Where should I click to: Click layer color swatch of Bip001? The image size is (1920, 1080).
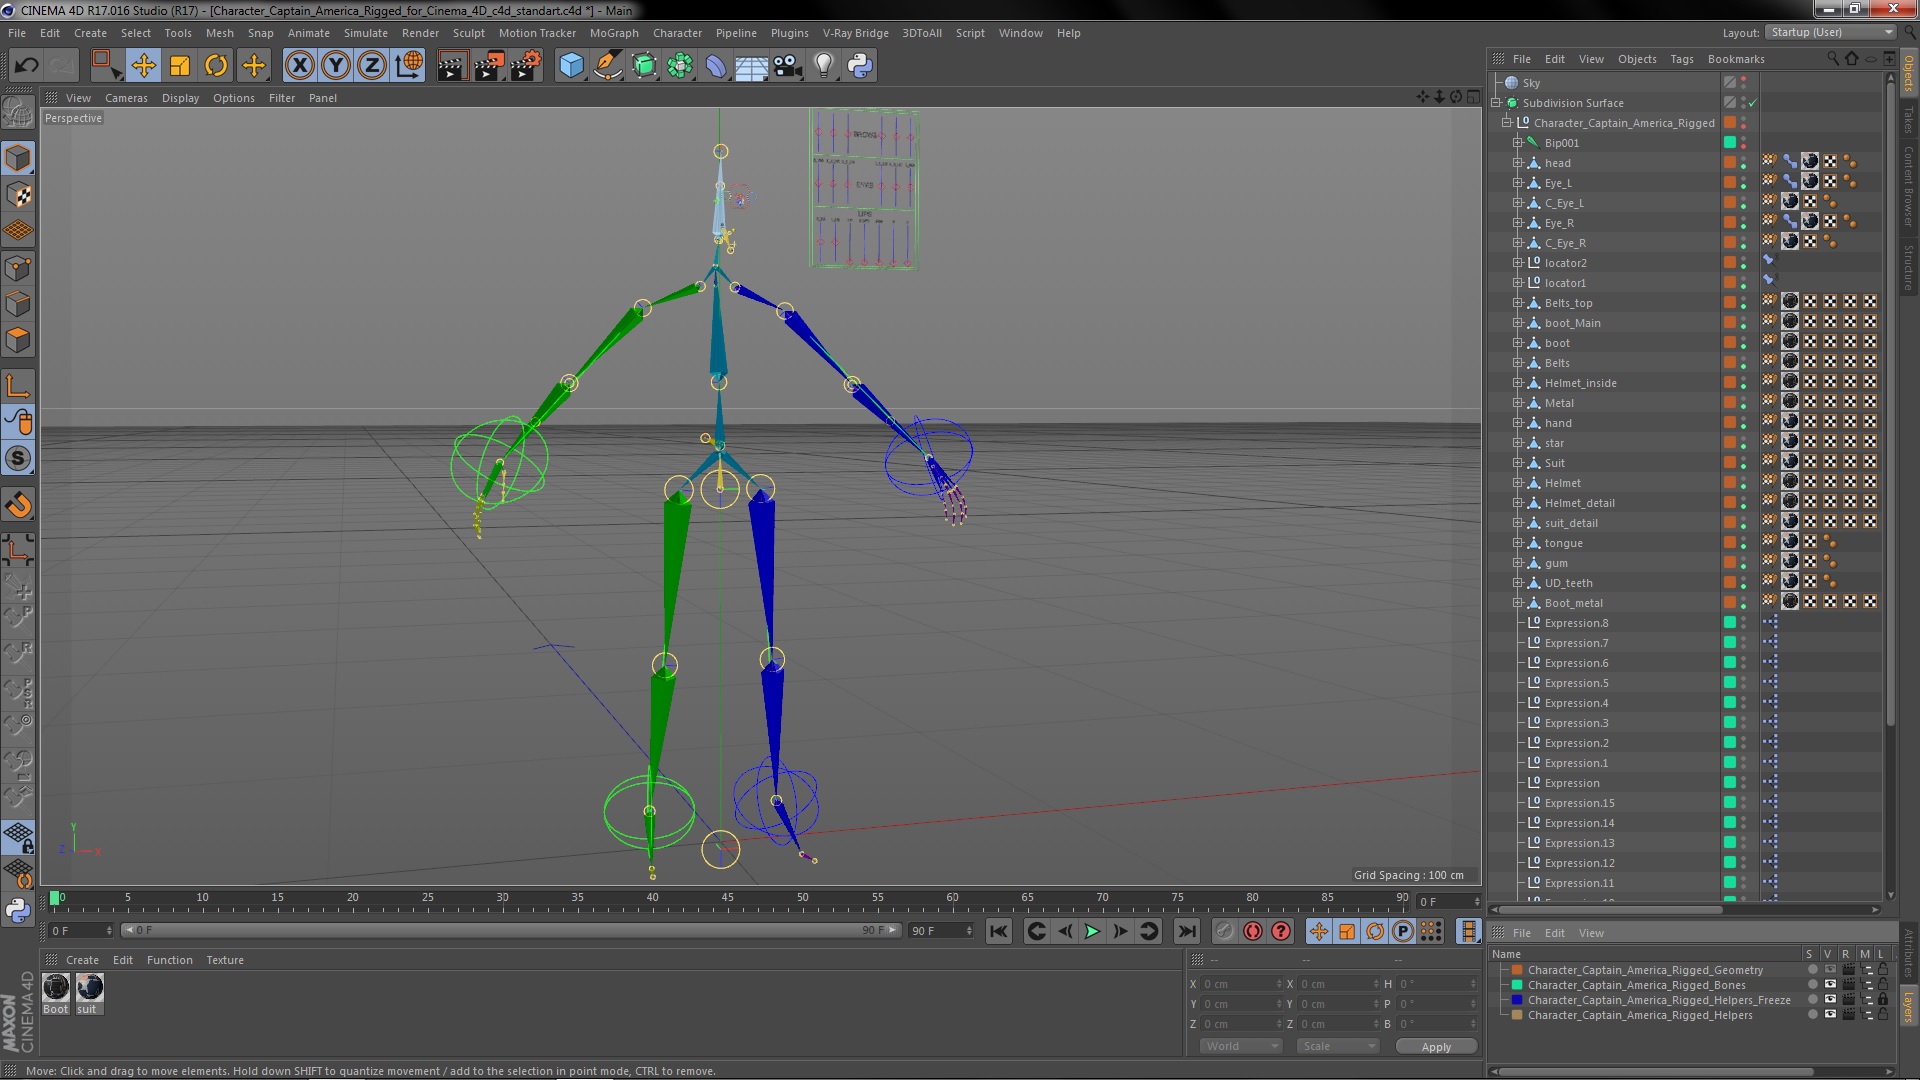tap(1730, 143)
